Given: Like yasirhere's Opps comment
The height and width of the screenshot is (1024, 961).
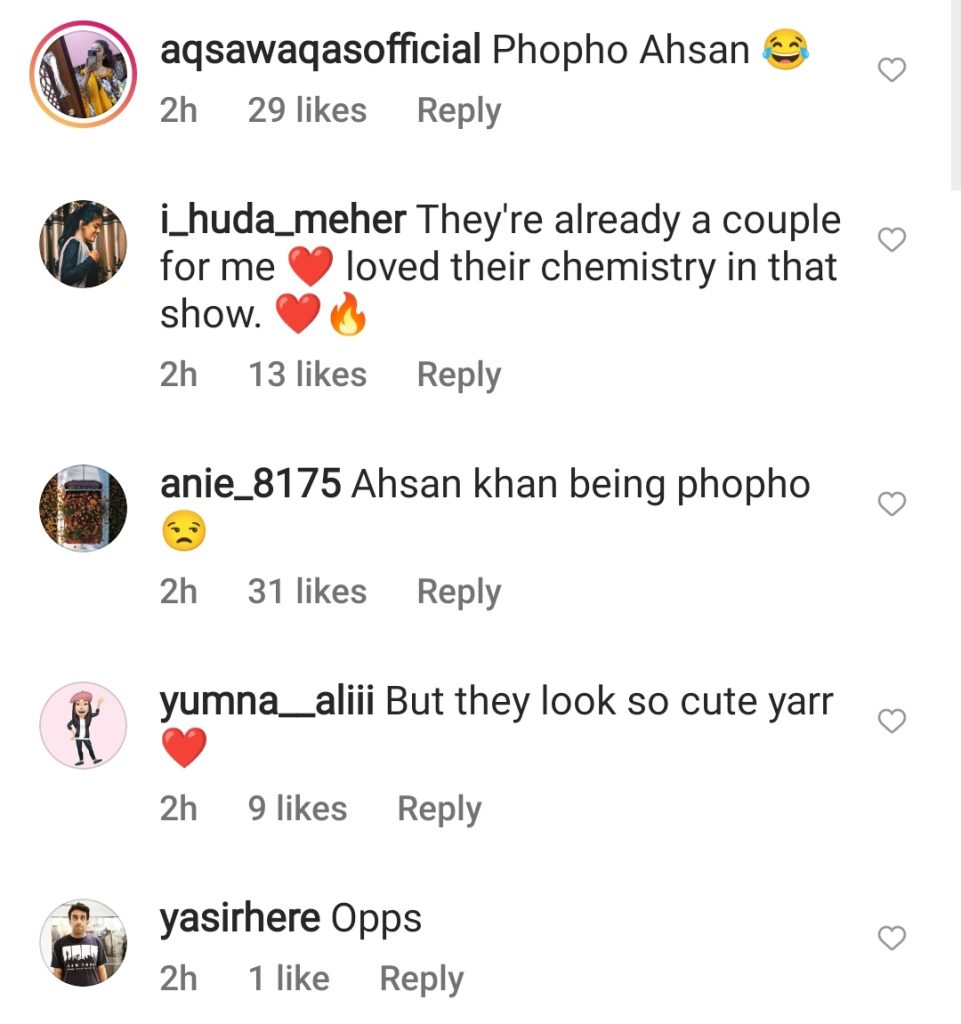Looking at the screenshot, I should click(x=892, y=937).
